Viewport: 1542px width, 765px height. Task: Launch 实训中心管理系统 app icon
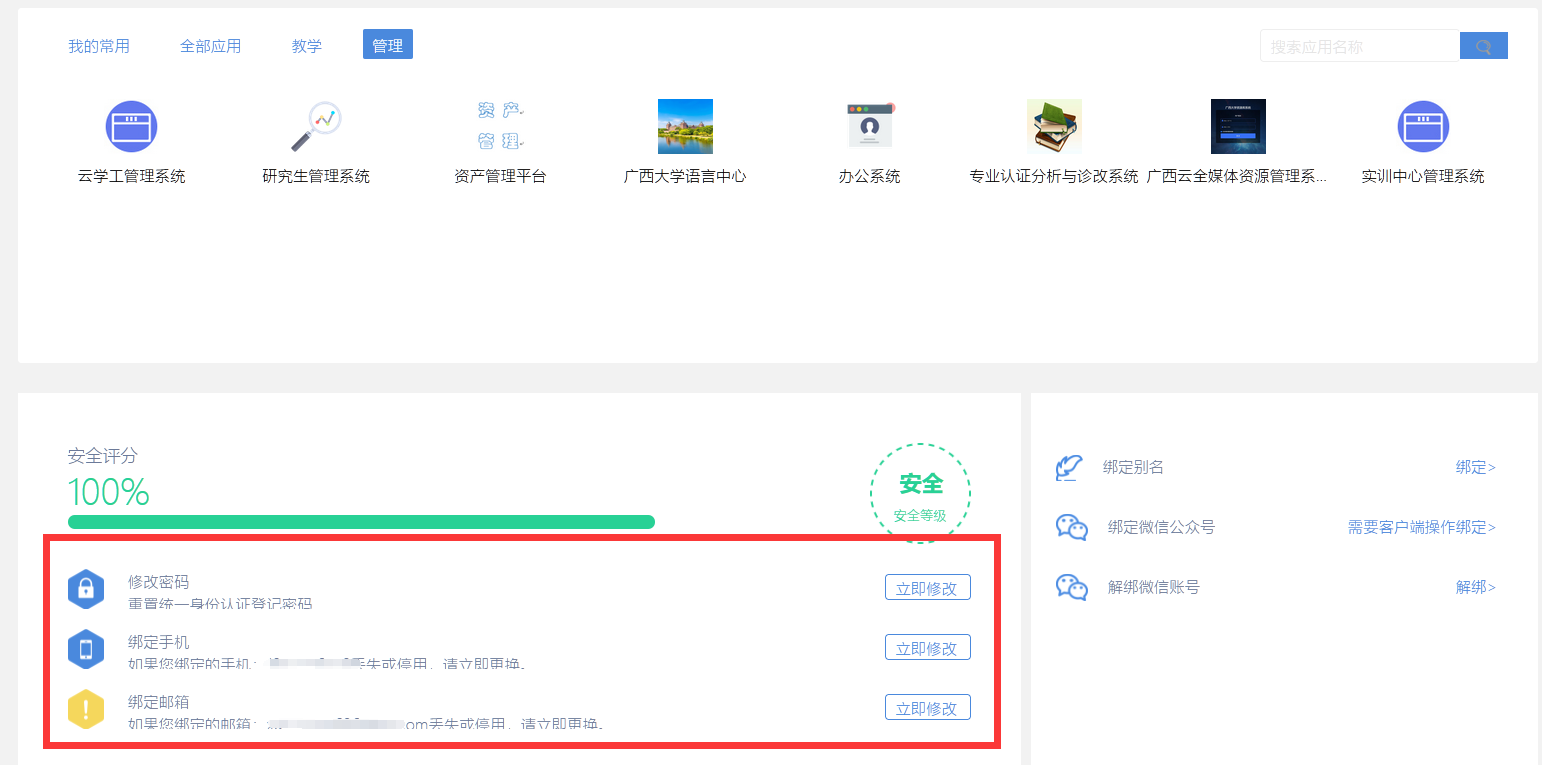(x=1423, y=127)
